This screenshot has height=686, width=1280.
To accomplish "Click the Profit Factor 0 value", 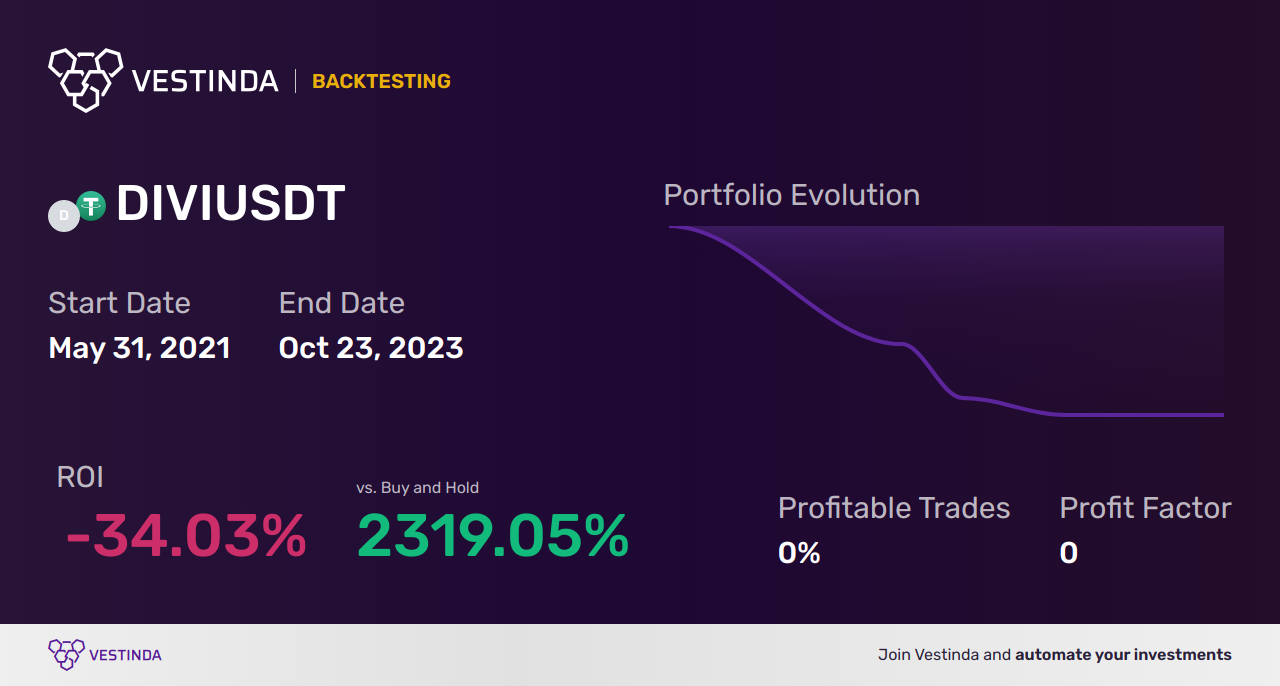I will pos(1069,553).
